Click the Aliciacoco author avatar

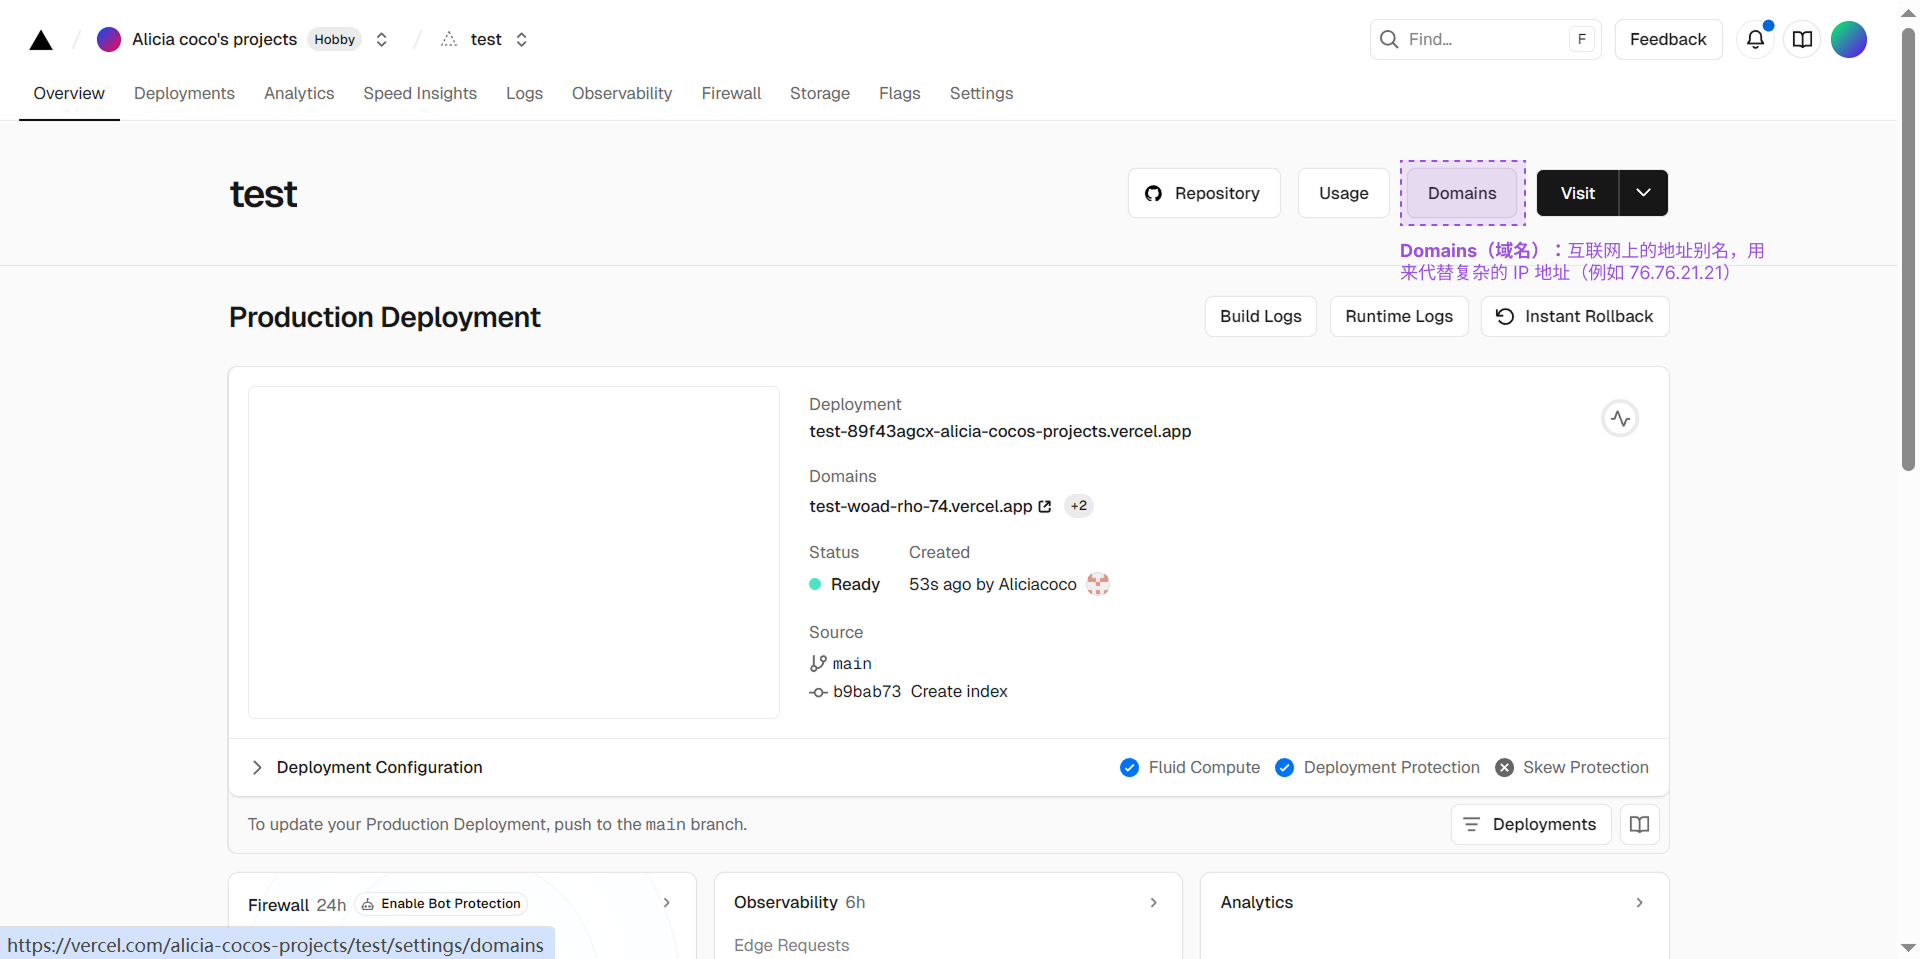[1098, 584]
